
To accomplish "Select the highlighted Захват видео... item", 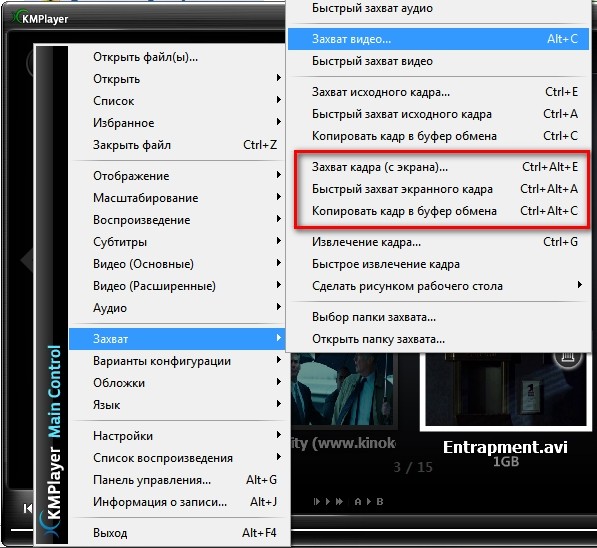I will 438,39.
